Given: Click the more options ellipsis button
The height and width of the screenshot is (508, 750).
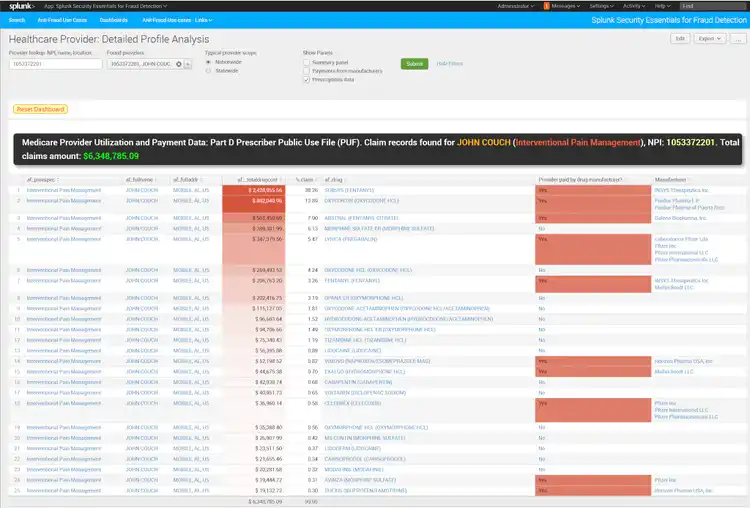Looking at the screenshot, I should (738, 38).
